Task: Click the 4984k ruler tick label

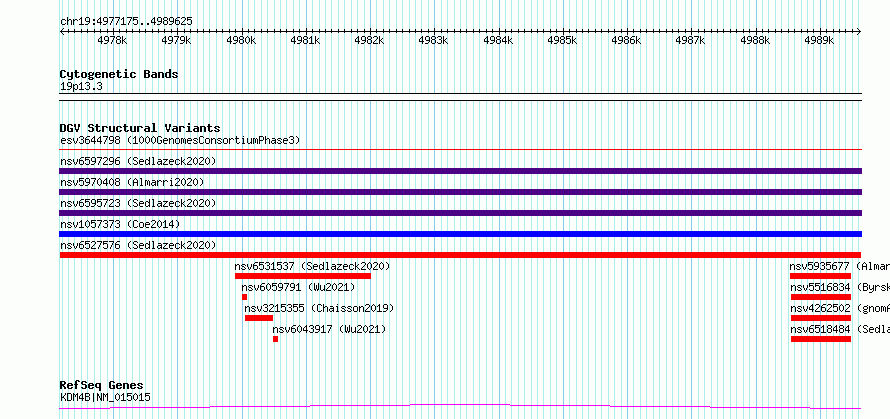Action: click(498, 40)
